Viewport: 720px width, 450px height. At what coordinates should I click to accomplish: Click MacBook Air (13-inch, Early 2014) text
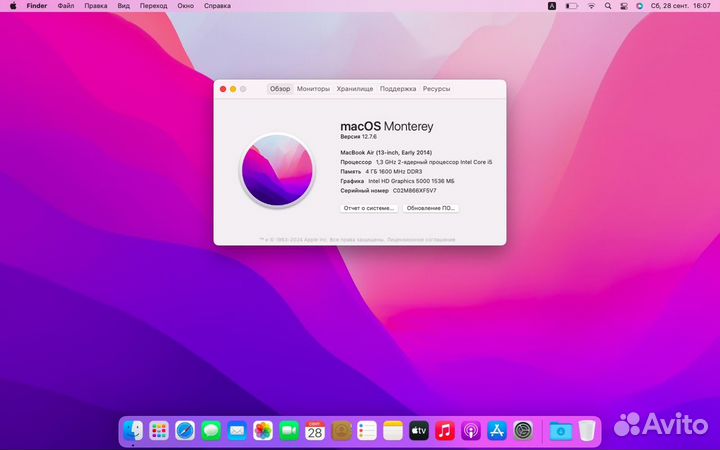(x=386, y=152)
